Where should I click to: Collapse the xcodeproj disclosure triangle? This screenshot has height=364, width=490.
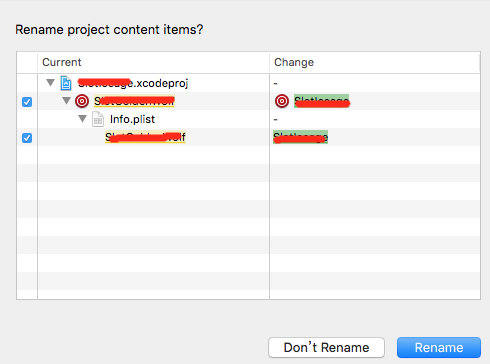[50, 82]
